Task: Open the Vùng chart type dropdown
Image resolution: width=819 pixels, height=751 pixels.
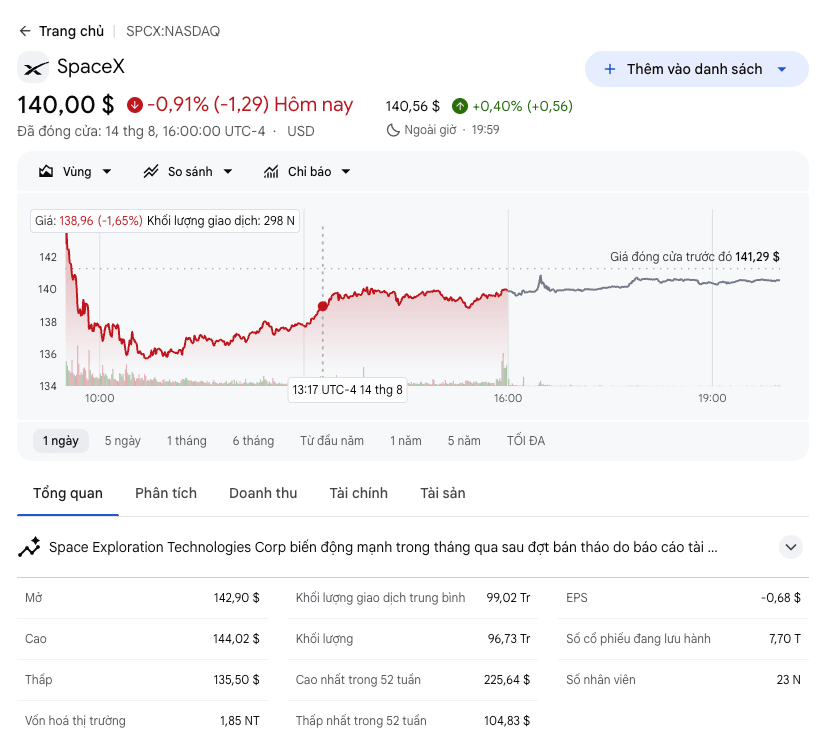Action: click(x=75, y=171)
